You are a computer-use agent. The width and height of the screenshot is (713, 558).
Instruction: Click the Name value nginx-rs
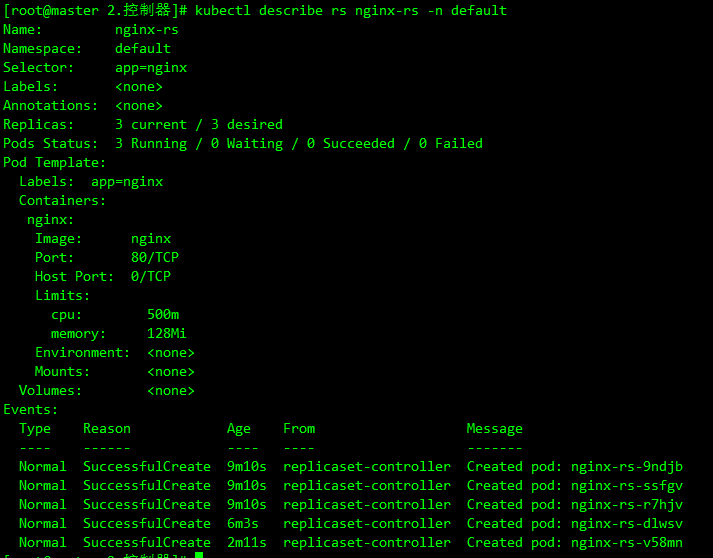pyautogui.click(x=147, y=30)
